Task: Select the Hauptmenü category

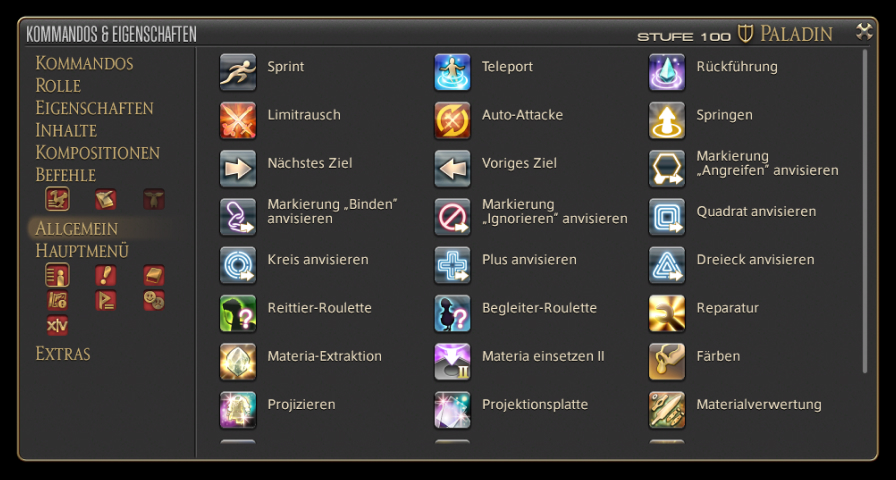Action: point(82,251)
